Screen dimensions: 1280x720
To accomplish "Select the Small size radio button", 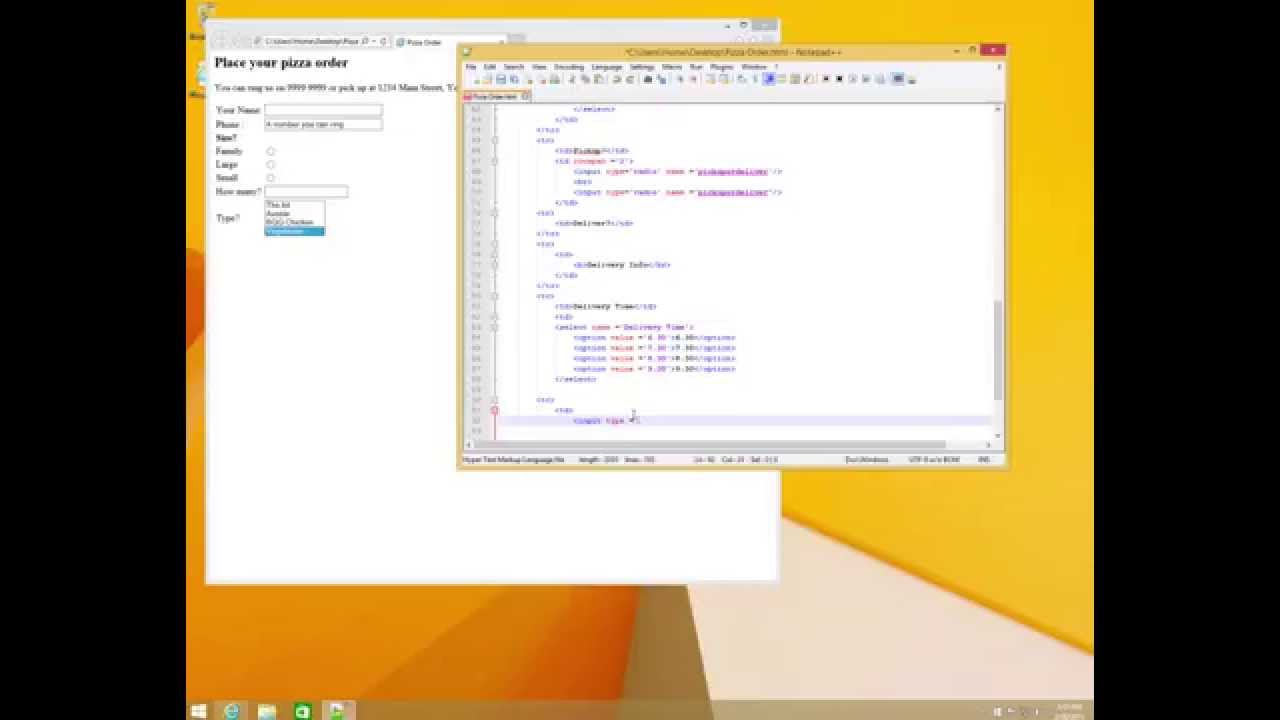I will (x=270, y=177).
